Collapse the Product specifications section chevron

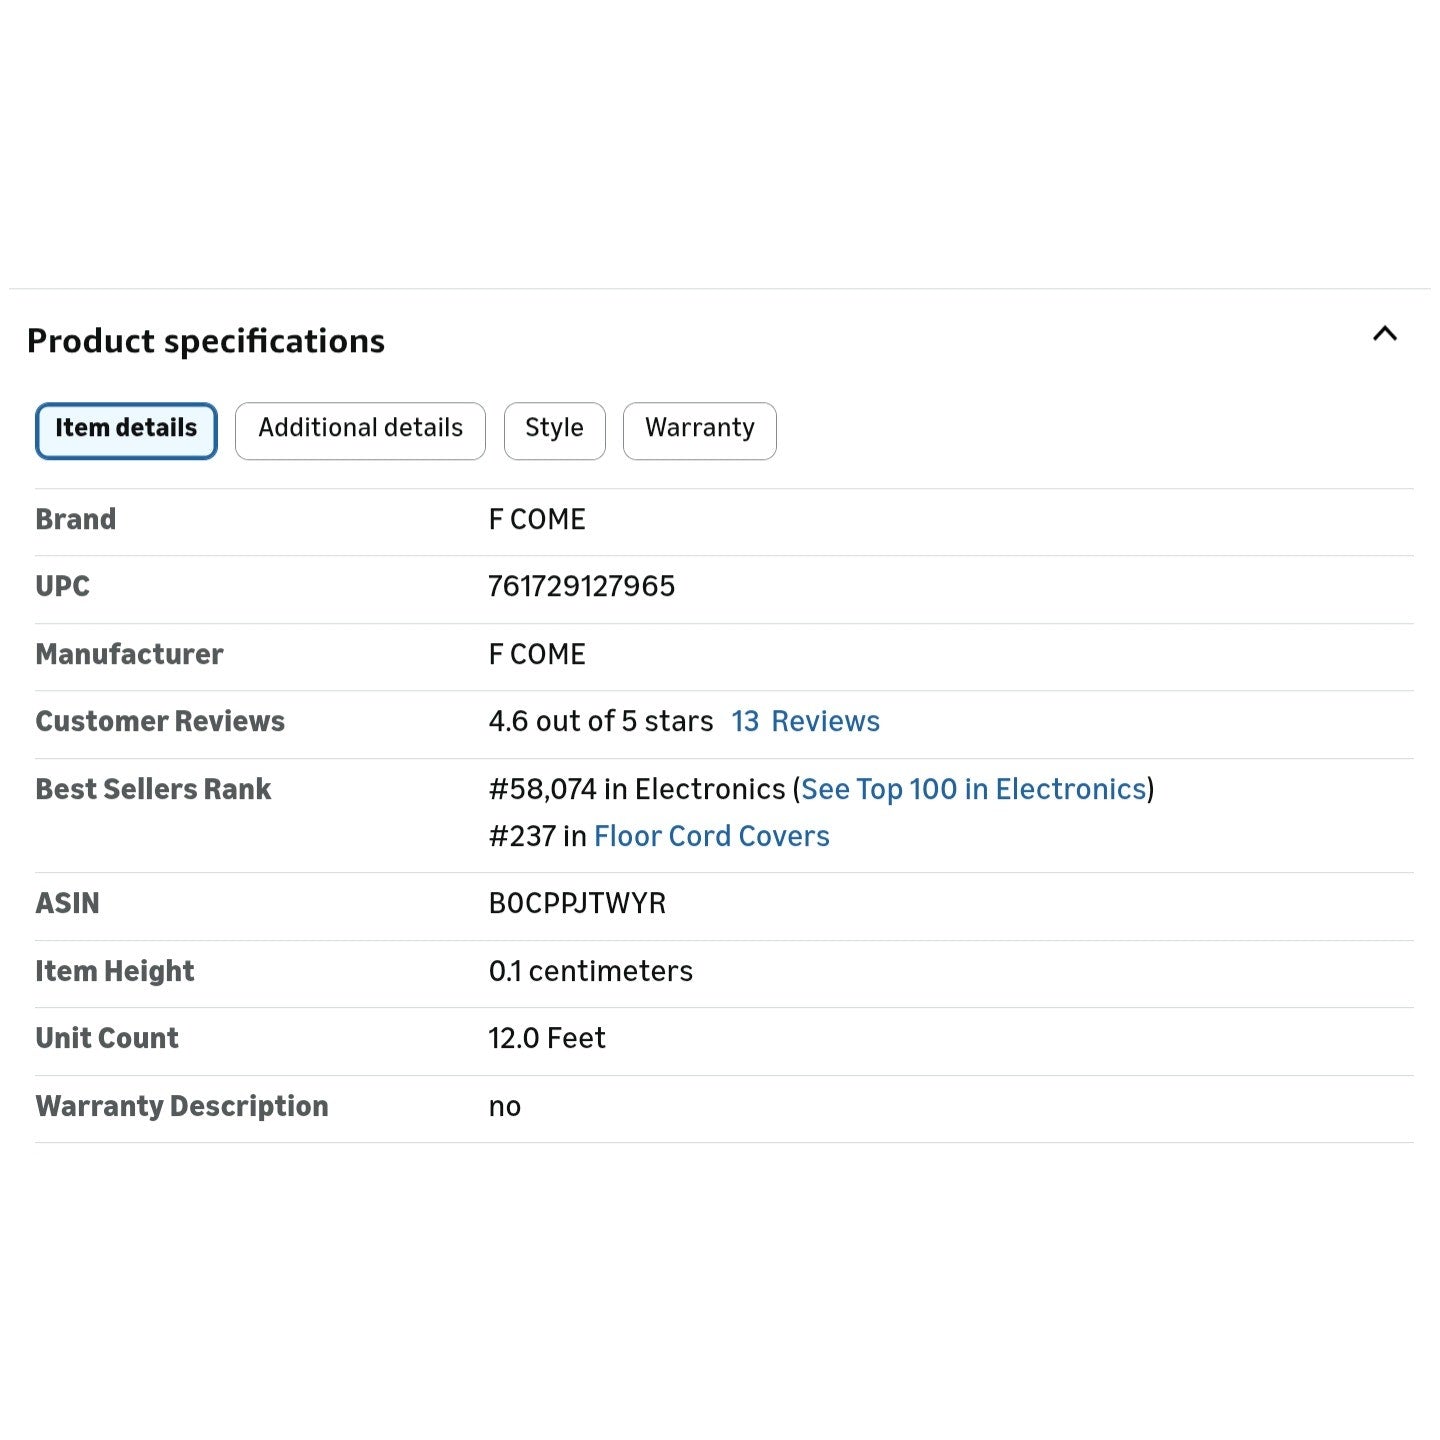pyautogui.click(x=1384, y=334)
